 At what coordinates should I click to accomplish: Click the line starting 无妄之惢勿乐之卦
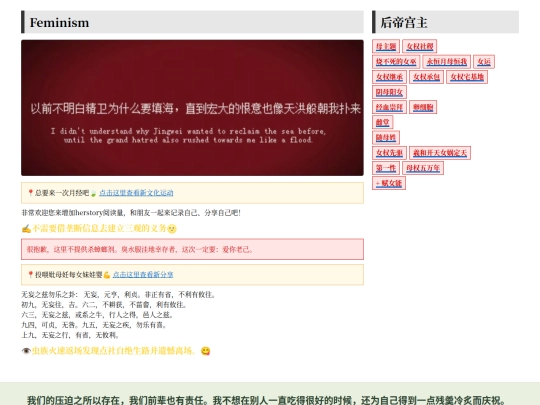pyautogui.click(x=119, y=295)
